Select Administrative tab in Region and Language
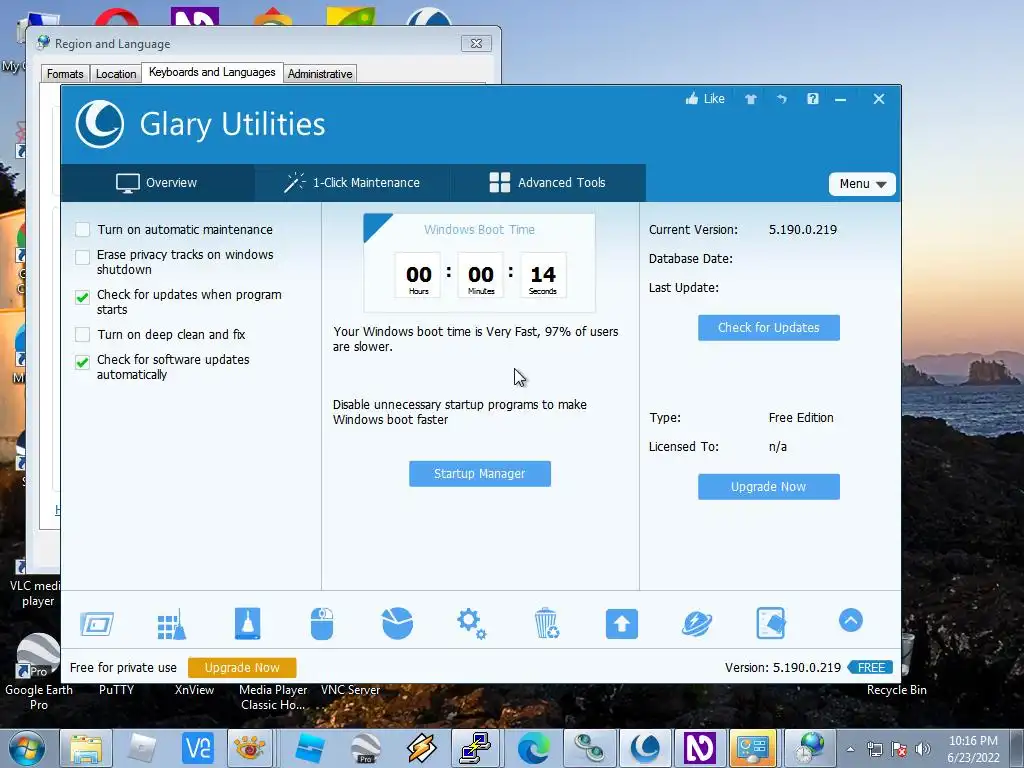Screen dimensions: 1024x768 (320, 74)
